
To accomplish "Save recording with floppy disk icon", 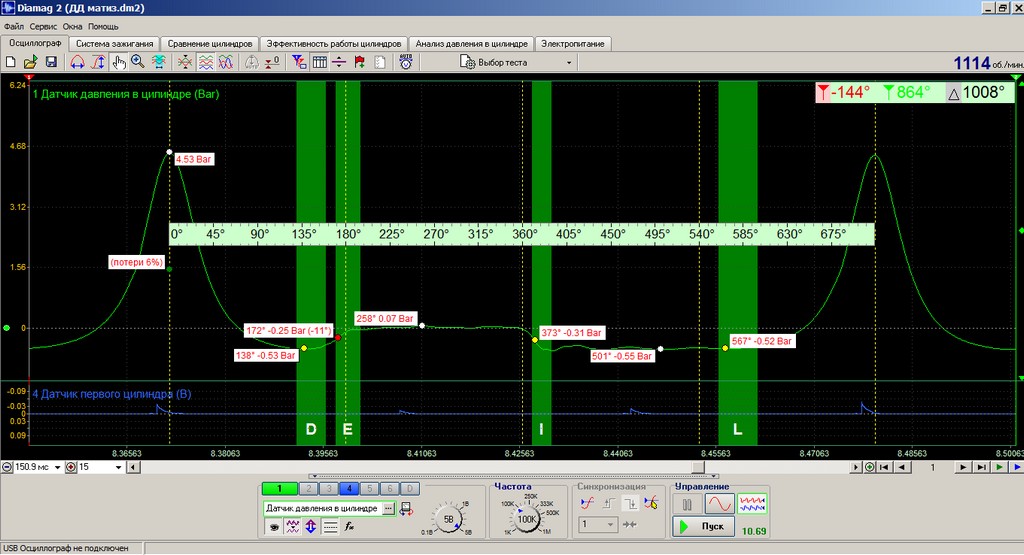I will tap(51, 62).
